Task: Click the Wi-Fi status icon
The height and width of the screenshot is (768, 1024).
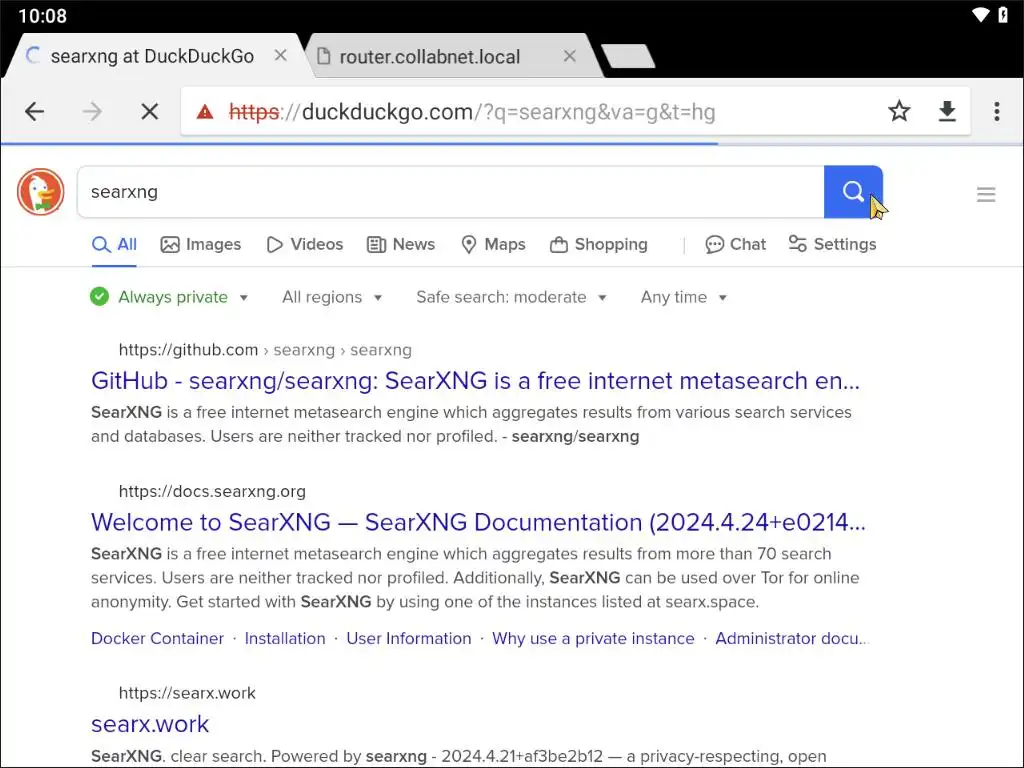Action: click(980, 15)
